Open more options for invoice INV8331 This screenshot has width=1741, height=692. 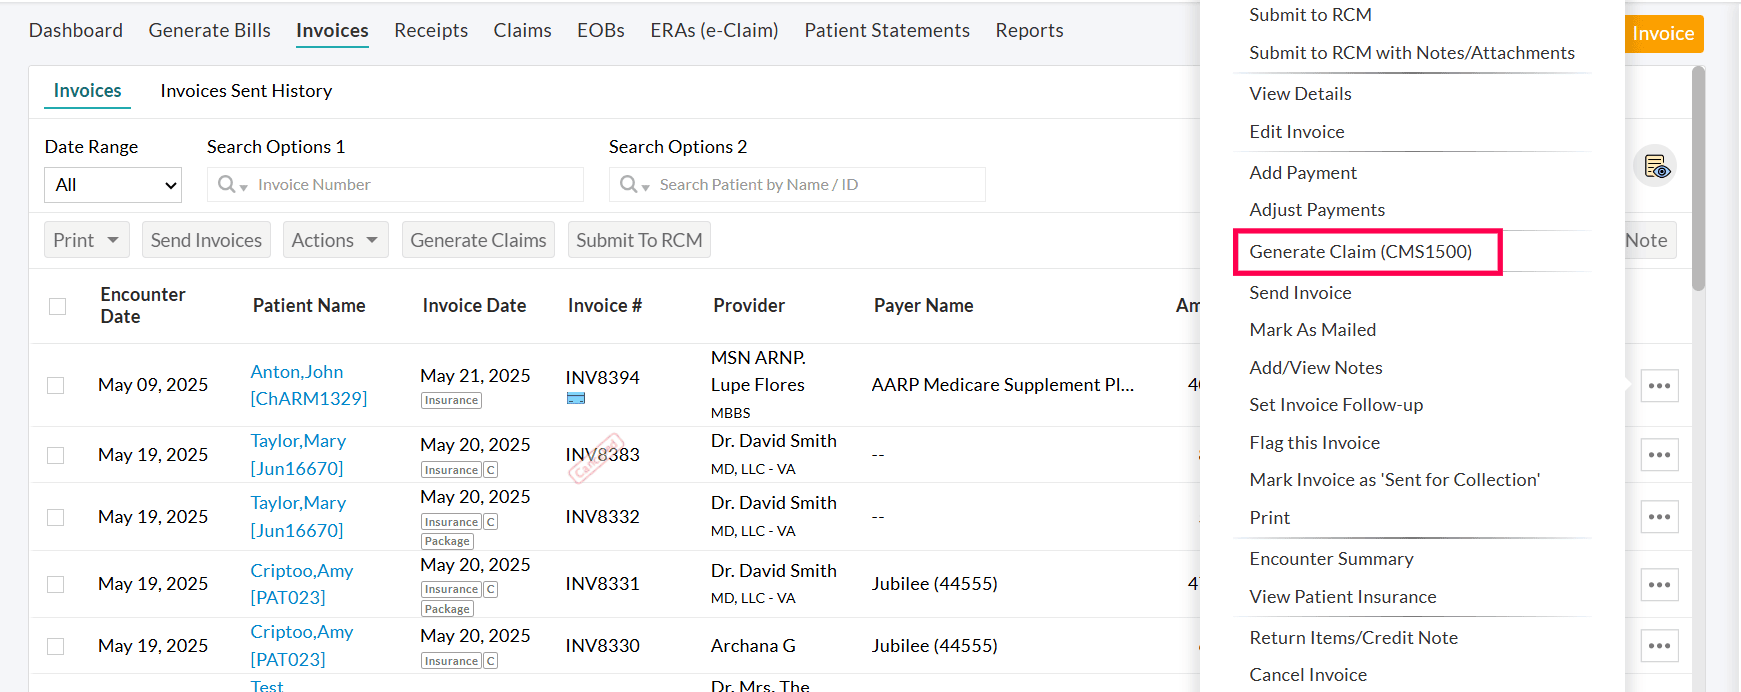tap(1659, 585)
